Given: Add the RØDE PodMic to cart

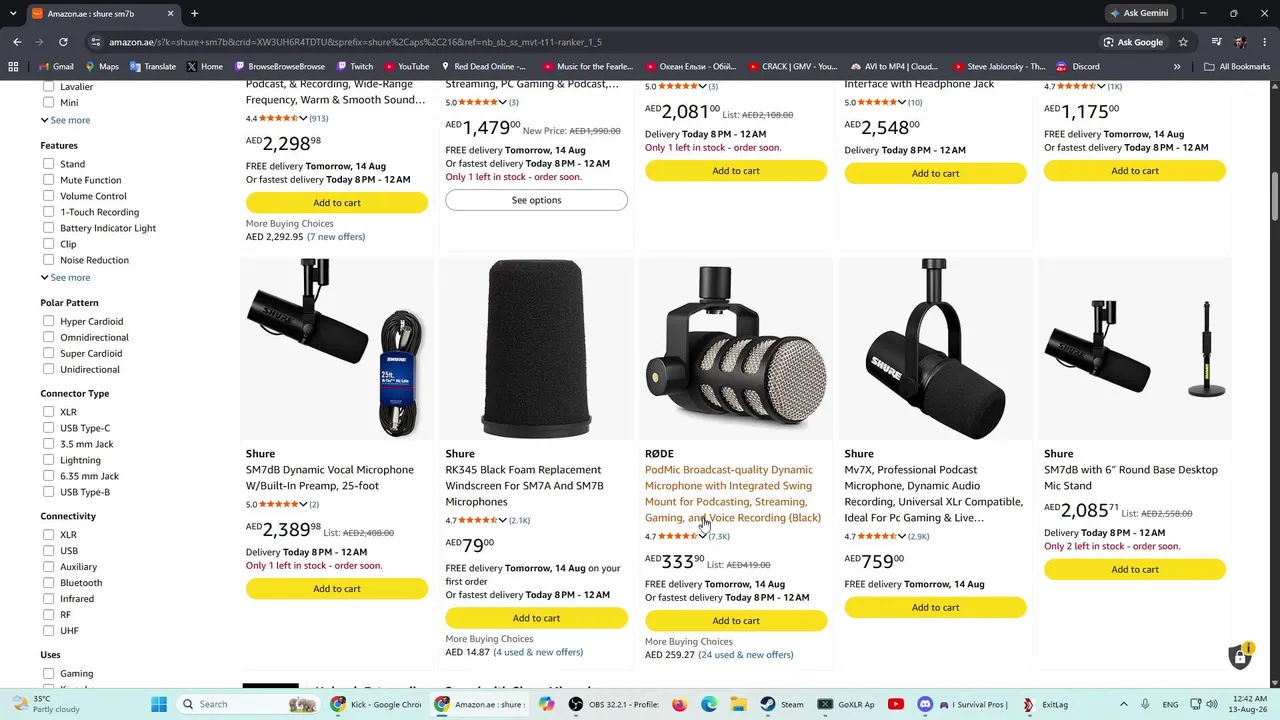Looking at the screenshot, I should [736, 621].
